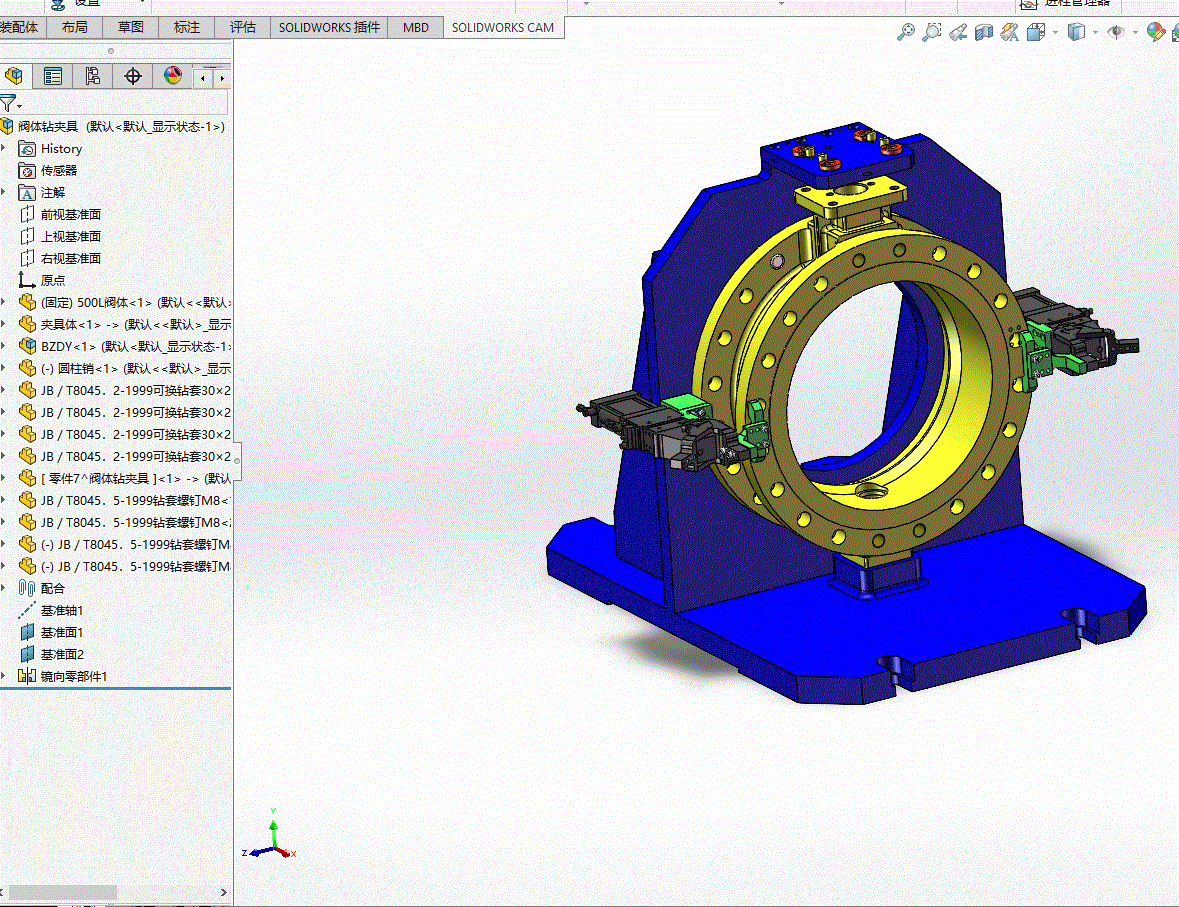This screenshot has width=1179, height=907.
Task: Open the PropertyManager tab
Action: tap(53, 76)
